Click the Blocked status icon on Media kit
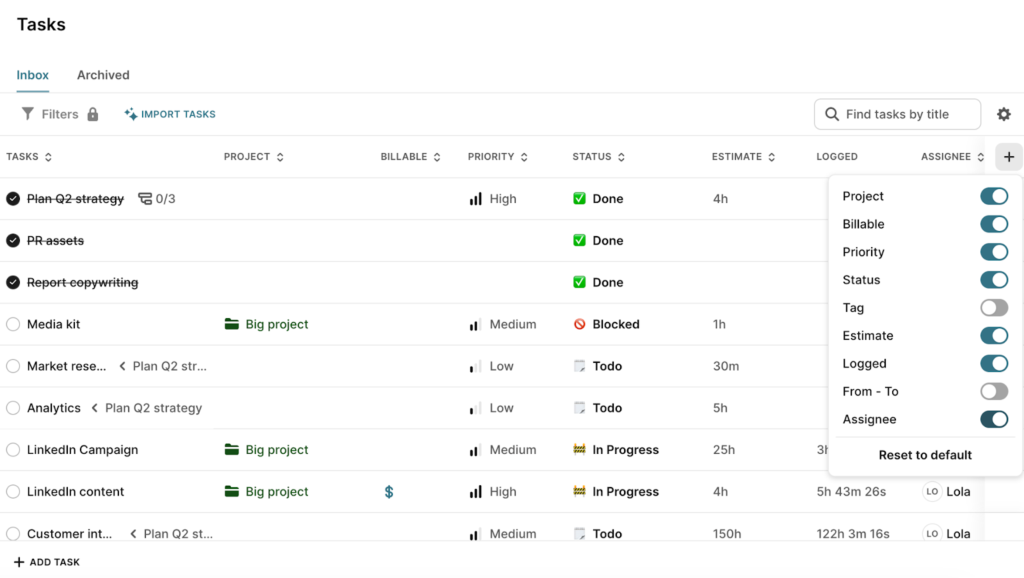 click(579, 325)
